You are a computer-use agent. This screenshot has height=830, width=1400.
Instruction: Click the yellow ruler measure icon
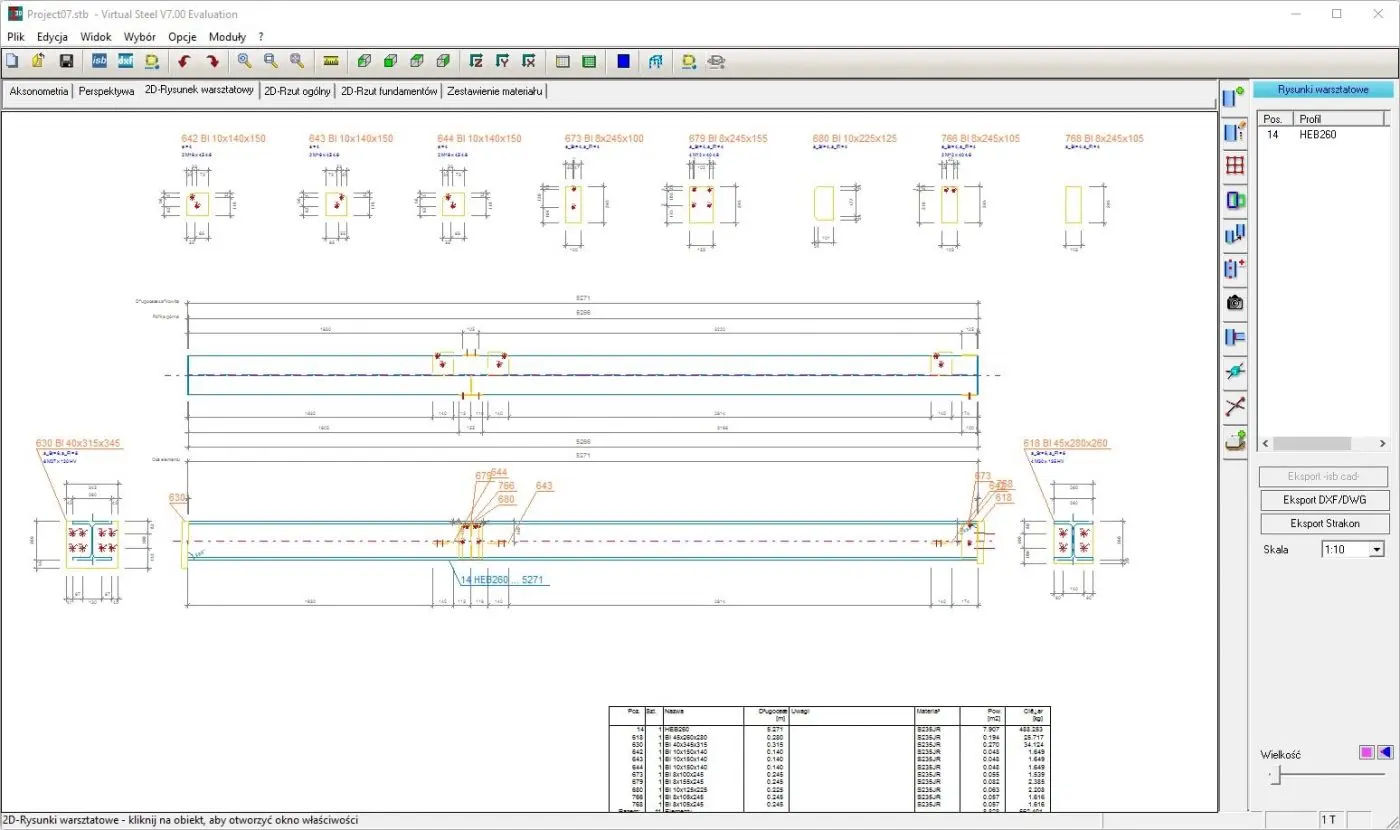tap(331, 61)
